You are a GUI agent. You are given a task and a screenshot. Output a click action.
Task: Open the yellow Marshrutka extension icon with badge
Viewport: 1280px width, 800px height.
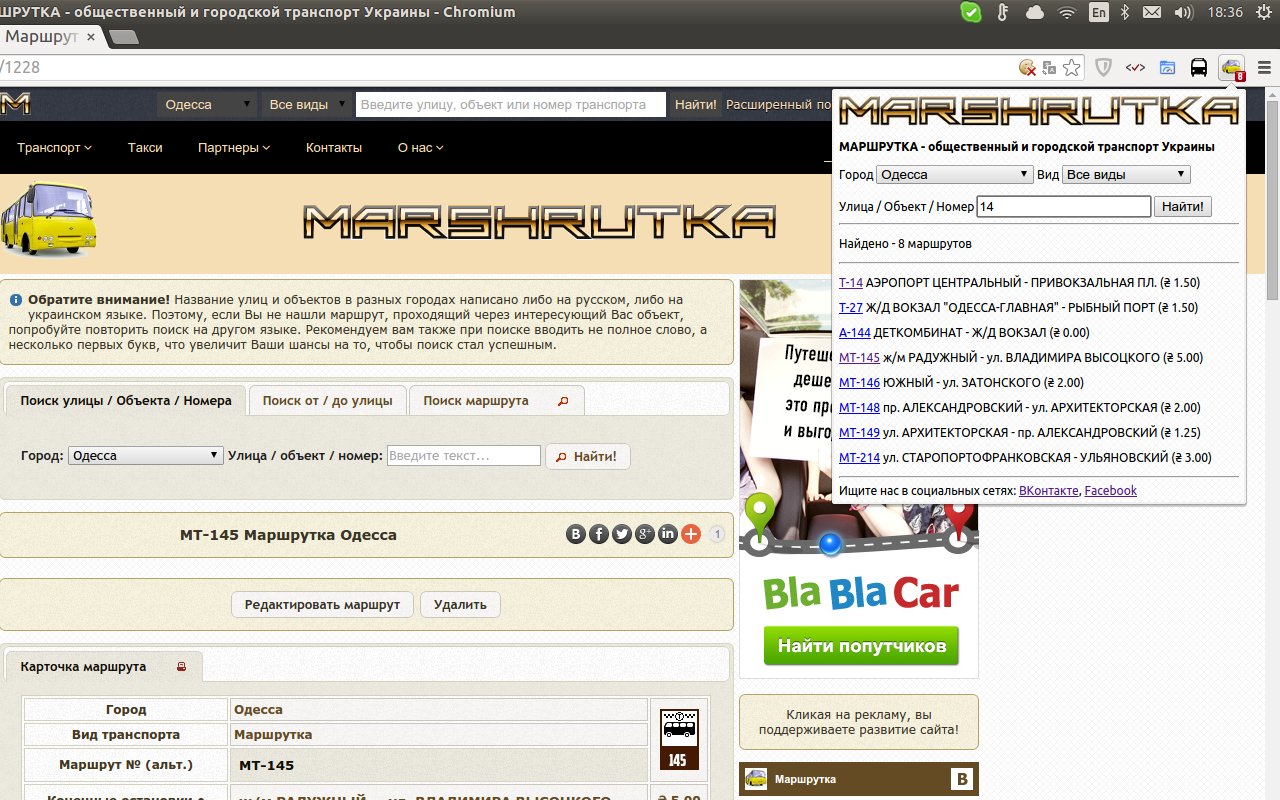pyautogui.click(x=1231, y=68)
